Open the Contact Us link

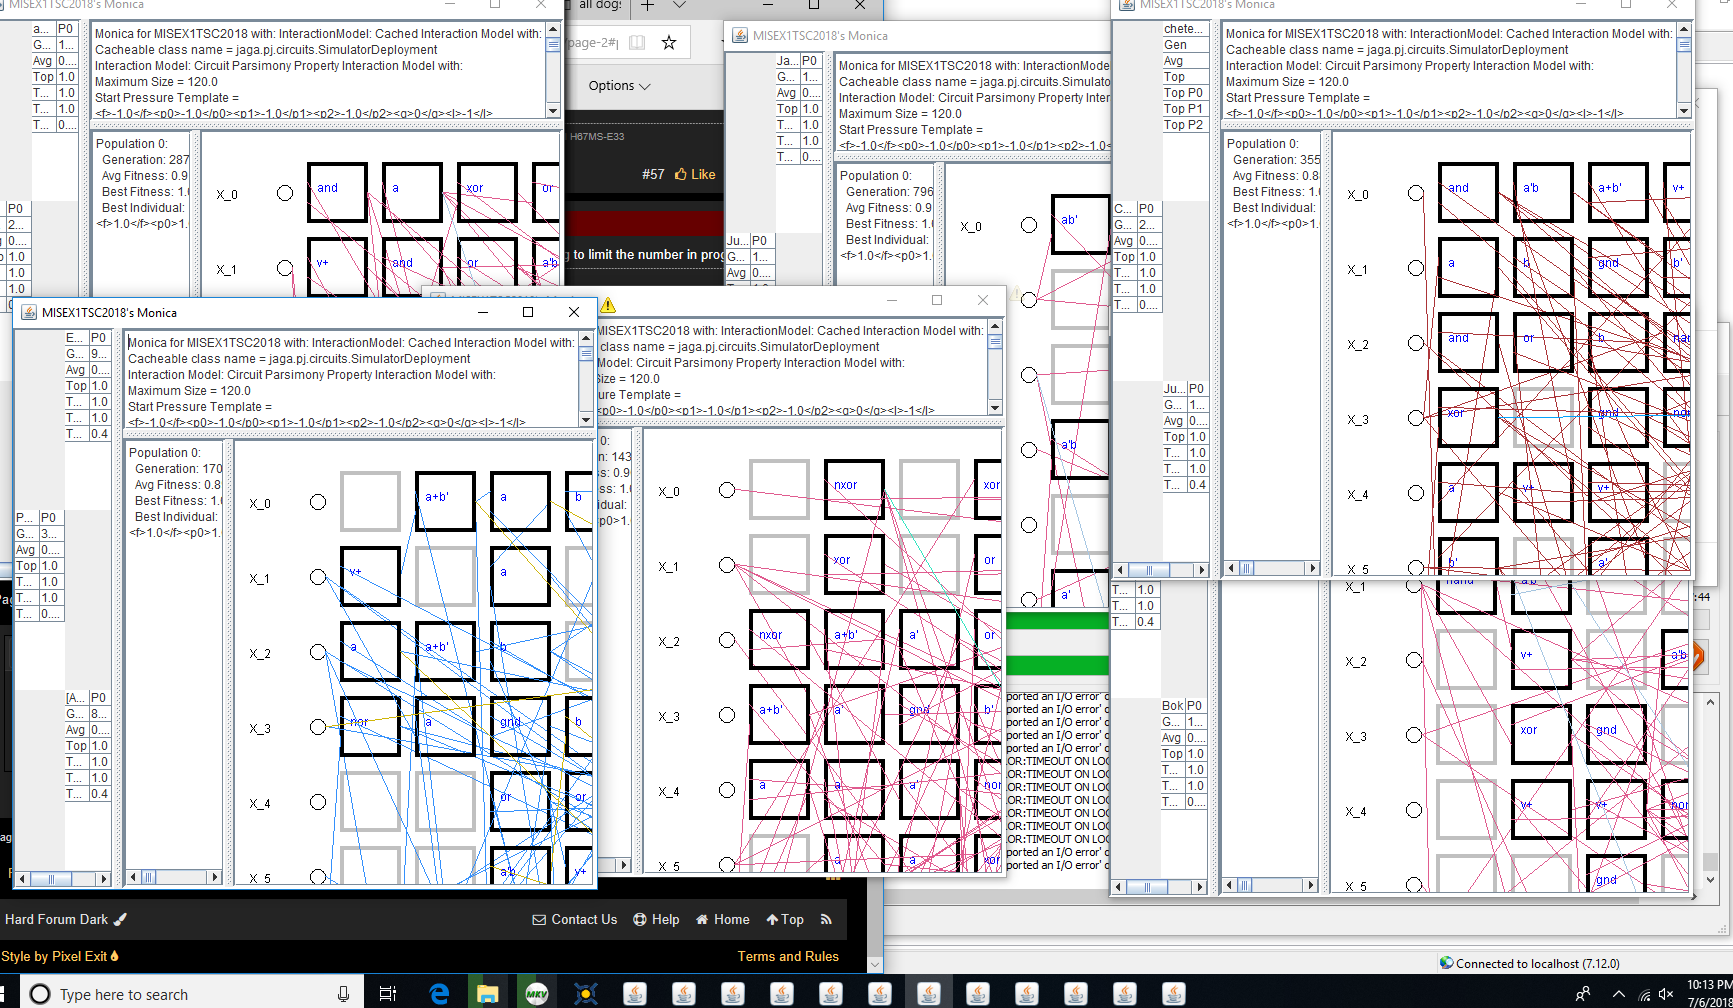tap(575, 919)
